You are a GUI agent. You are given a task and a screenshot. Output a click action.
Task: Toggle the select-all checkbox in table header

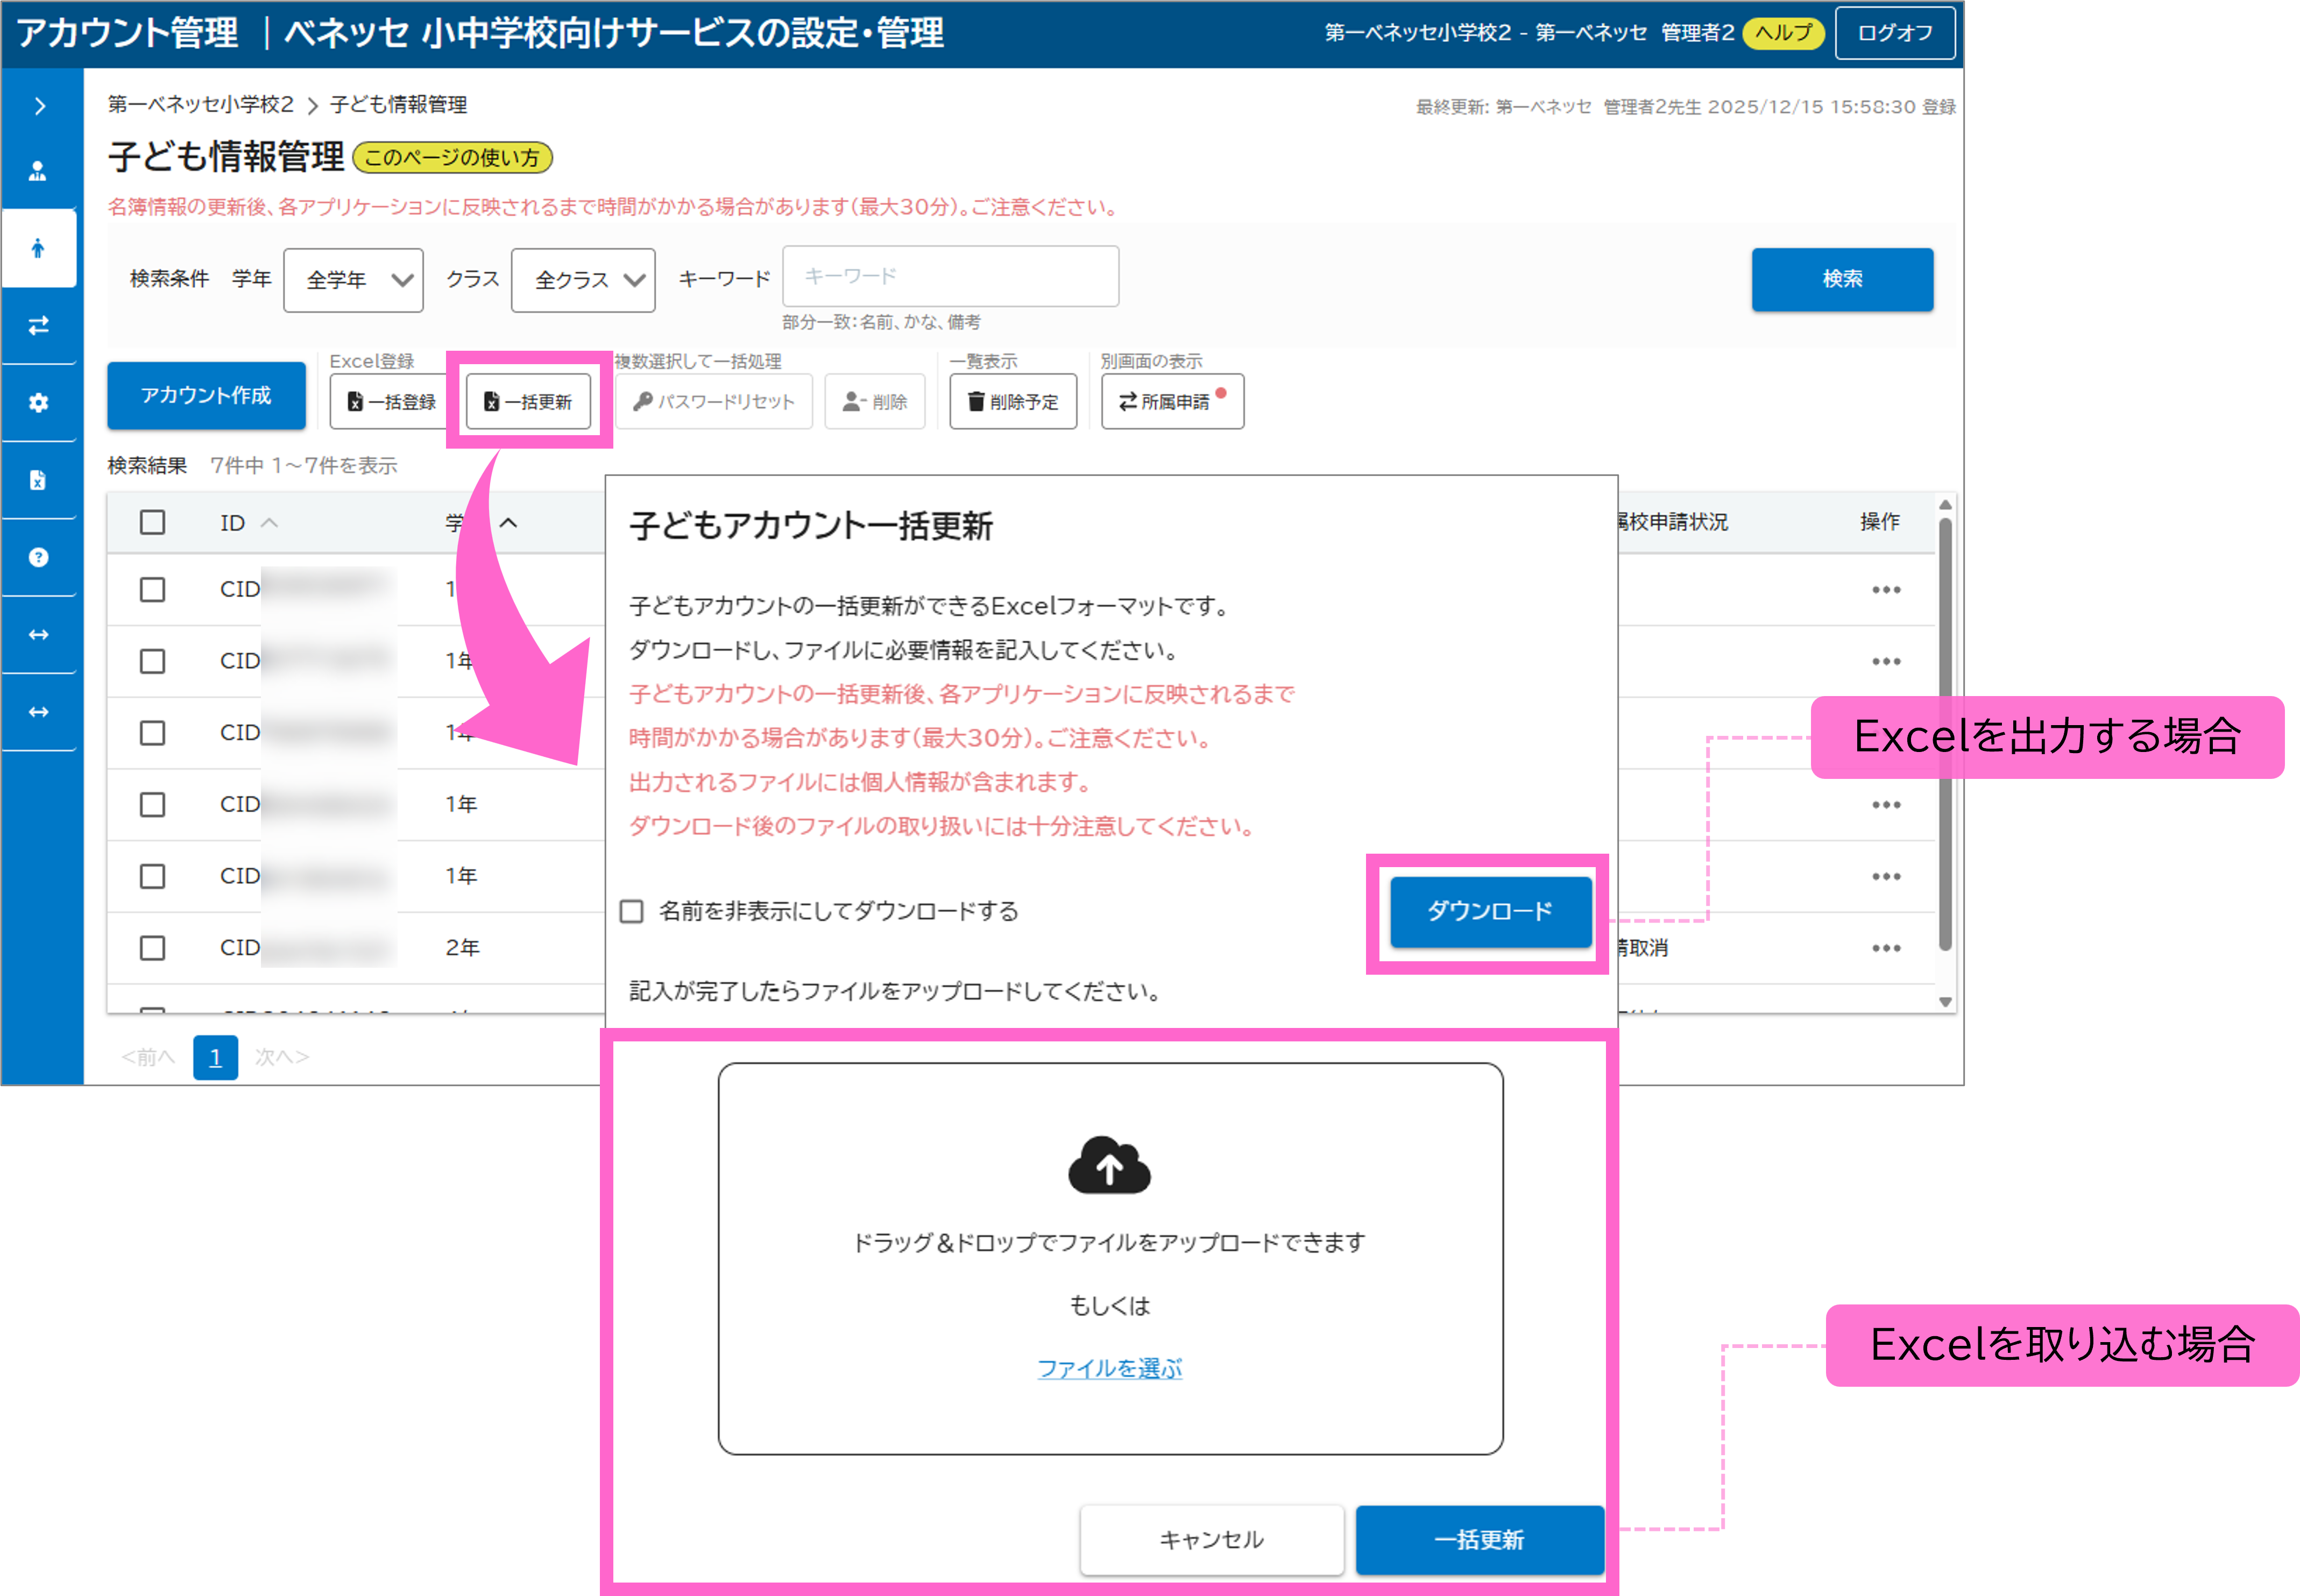(152, 521)
